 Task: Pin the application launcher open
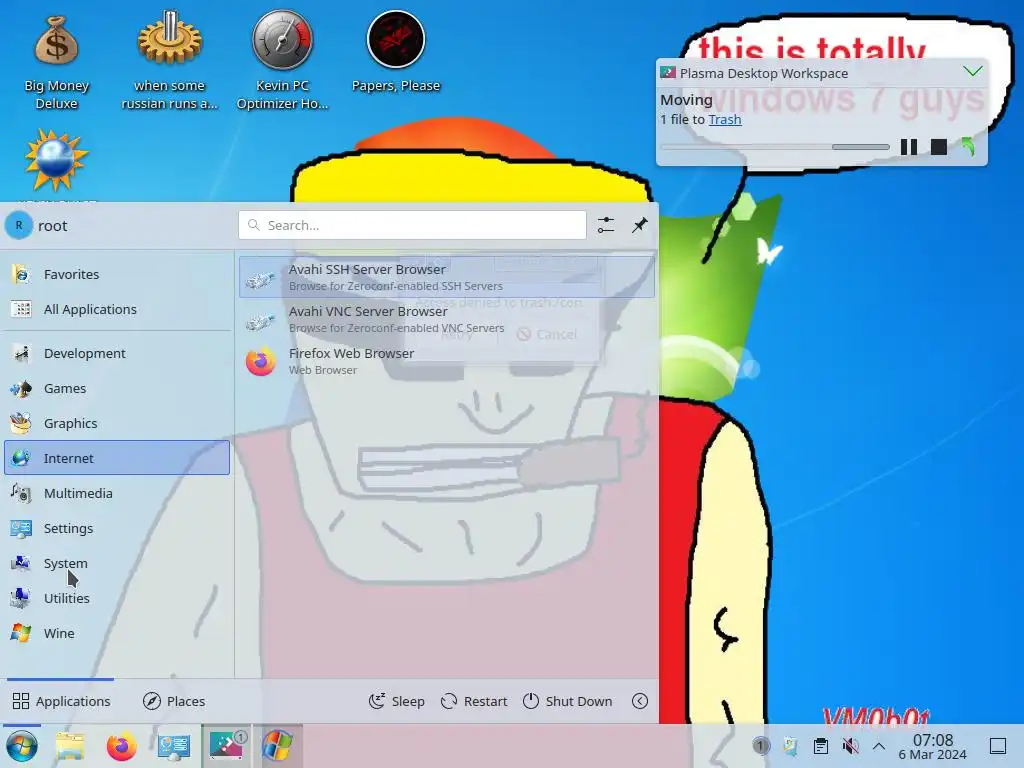[639, 225]
